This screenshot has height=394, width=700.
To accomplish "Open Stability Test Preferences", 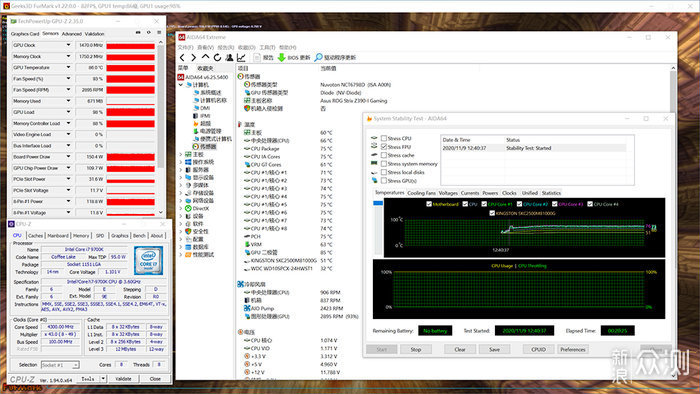I will tap(573, 349).
